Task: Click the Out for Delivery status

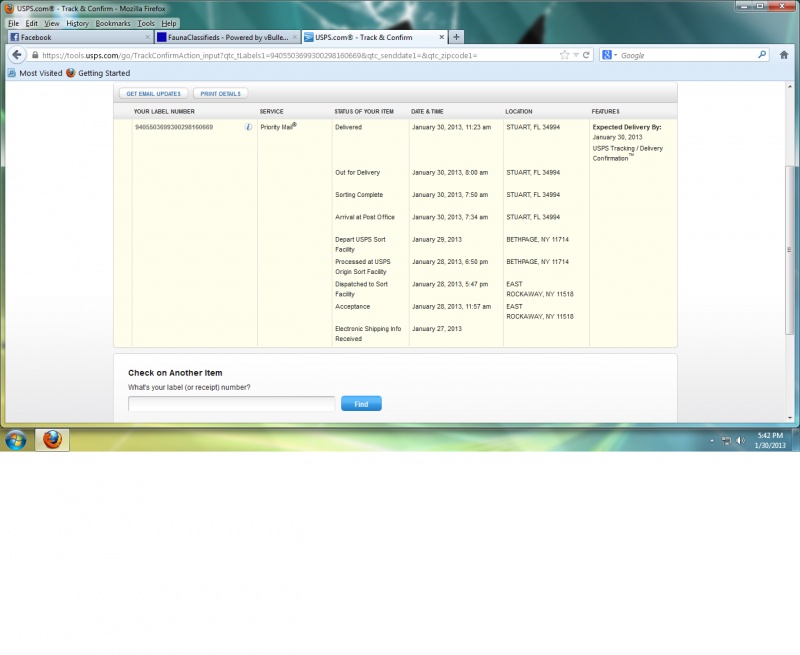Action: point(357,172)
